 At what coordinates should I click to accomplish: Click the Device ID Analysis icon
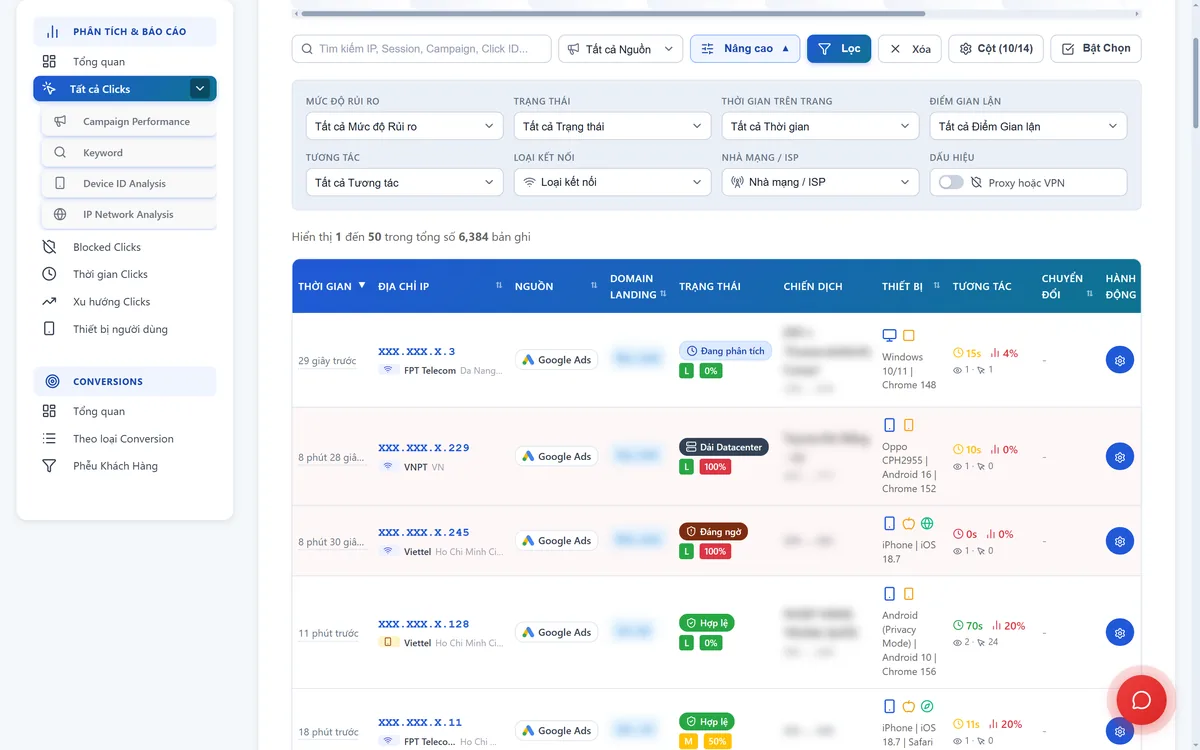[60, 184]
